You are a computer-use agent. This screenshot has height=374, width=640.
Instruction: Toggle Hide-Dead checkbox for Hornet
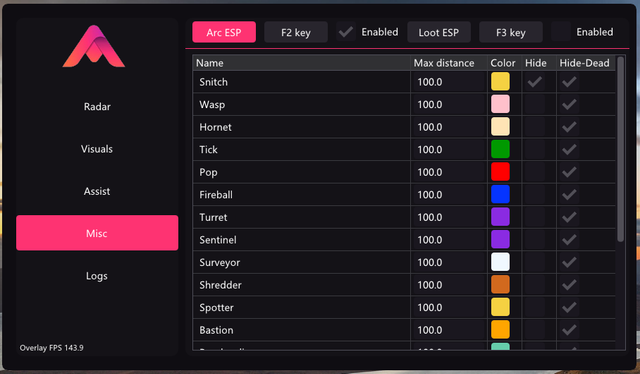click(x=569, y=127)
